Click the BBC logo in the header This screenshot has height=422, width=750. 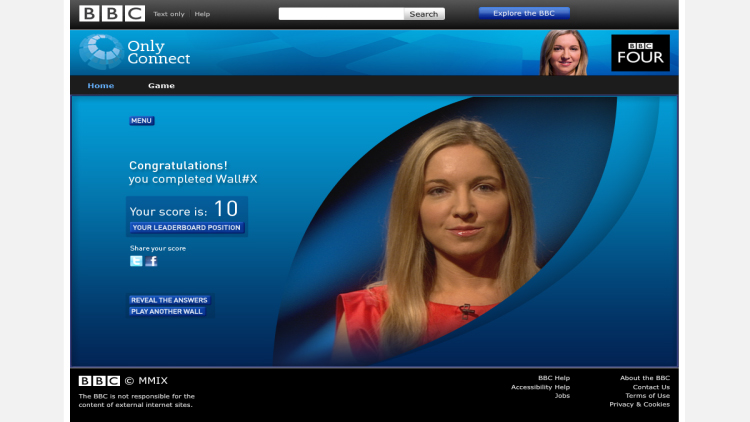[x=112, y=13]
